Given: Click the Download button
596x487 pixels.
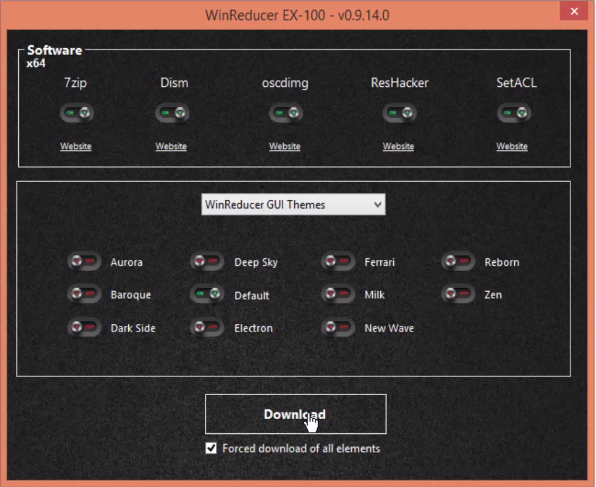Looking at the screenshot, I should [x=296, y=414].
